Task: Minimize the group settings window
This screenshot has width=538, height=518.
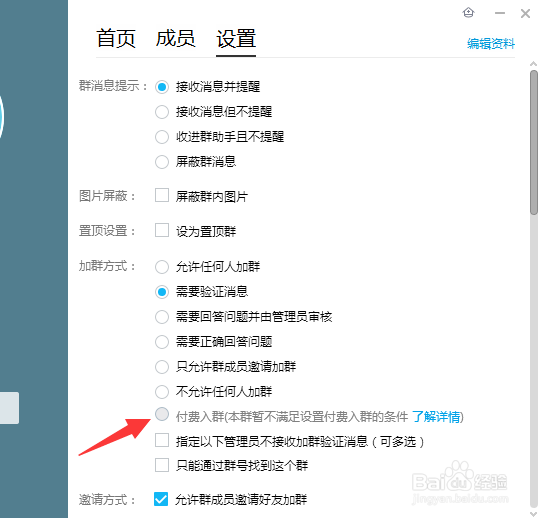Action: click(x=500, y=13)
